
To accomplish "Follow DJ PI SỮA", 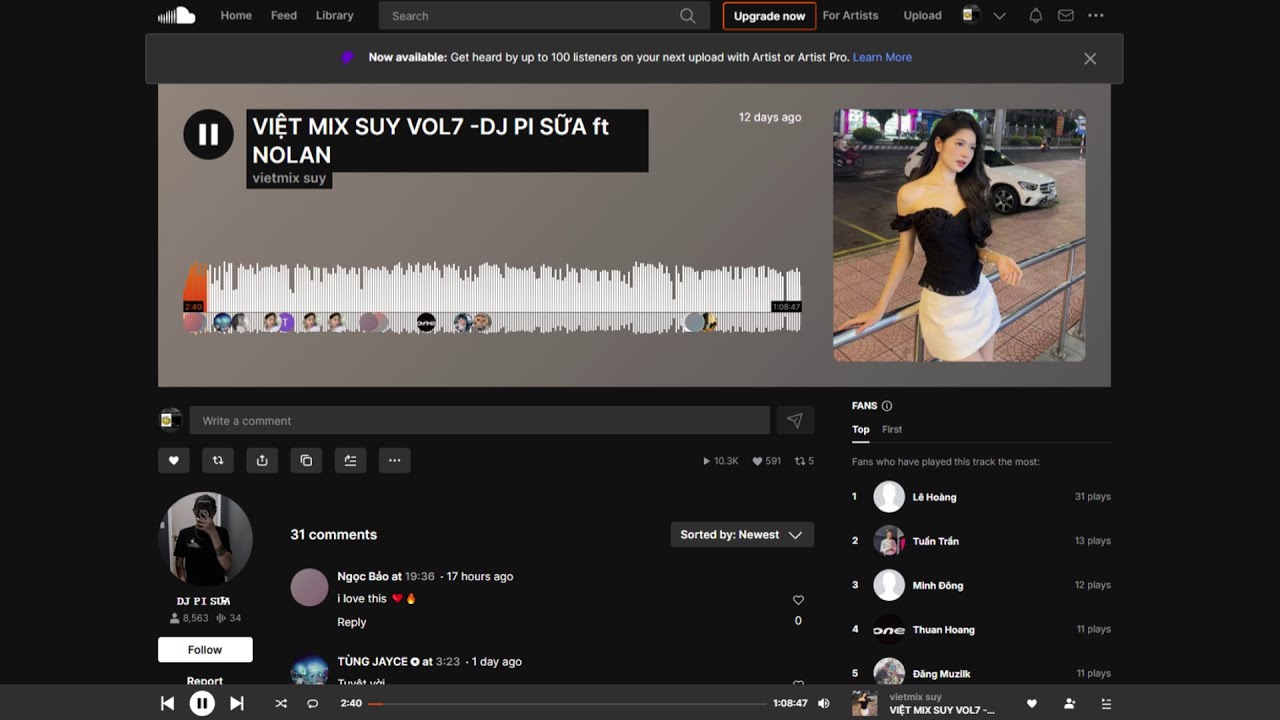I will tap(205, 650).
